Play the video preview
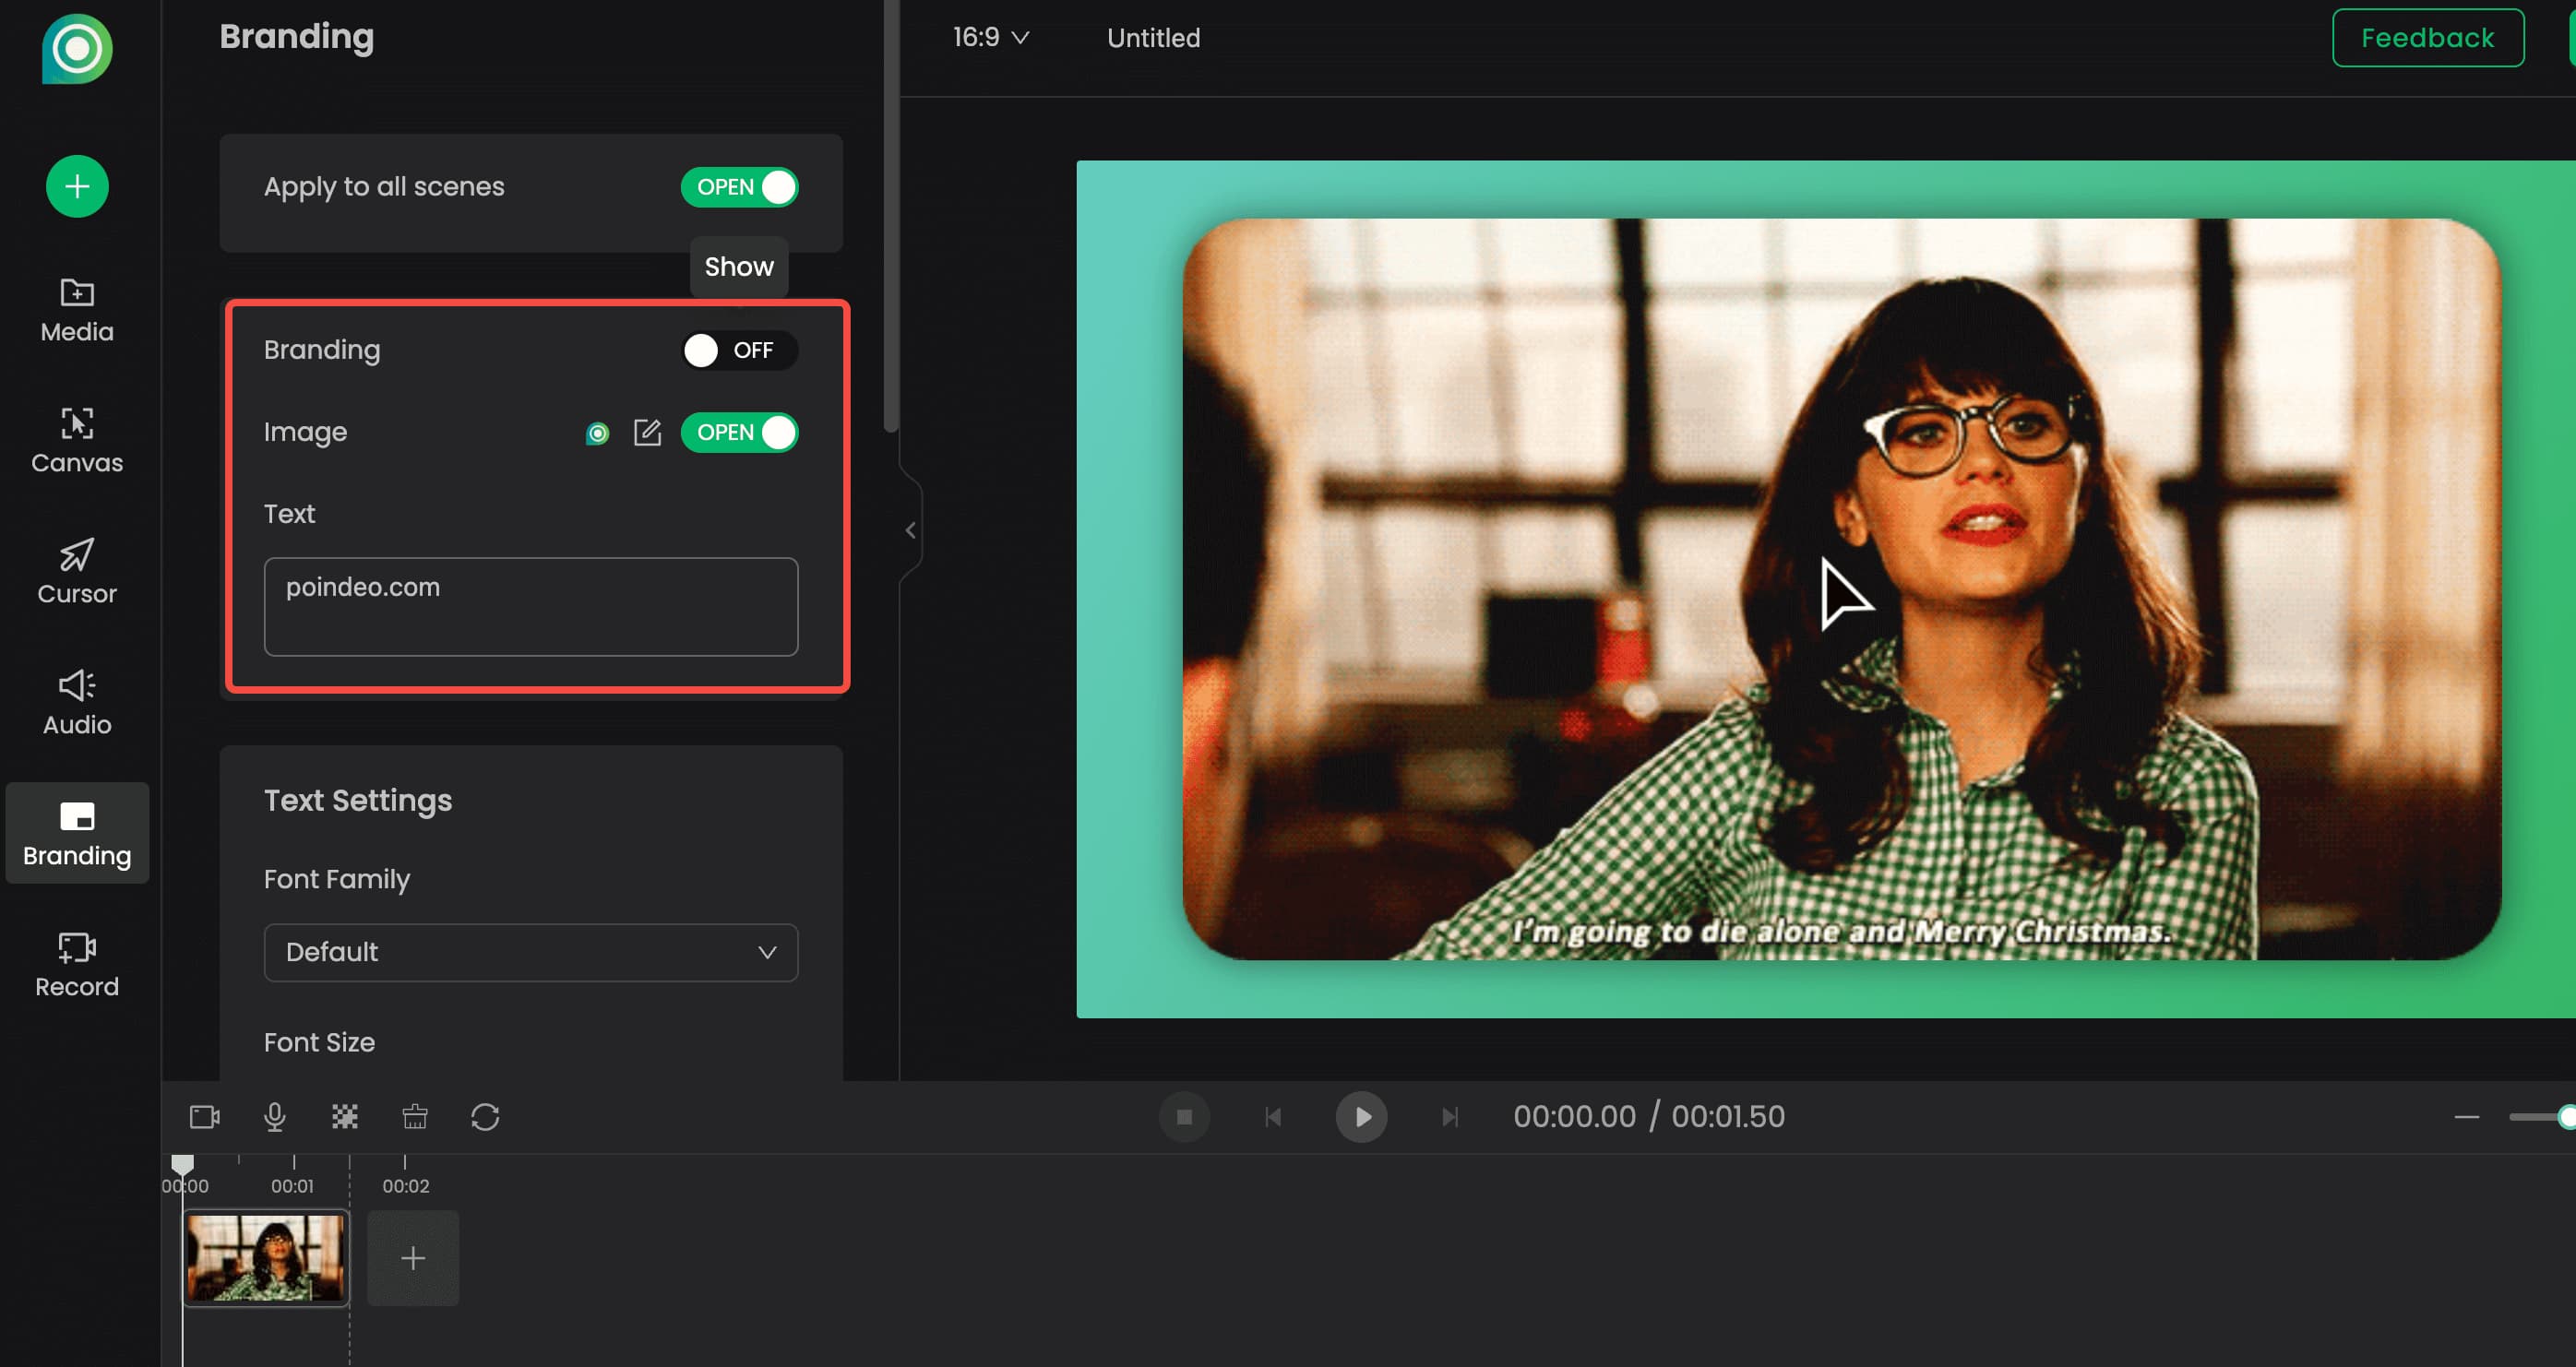 pyautogui.click(x=1361, y=1116)
